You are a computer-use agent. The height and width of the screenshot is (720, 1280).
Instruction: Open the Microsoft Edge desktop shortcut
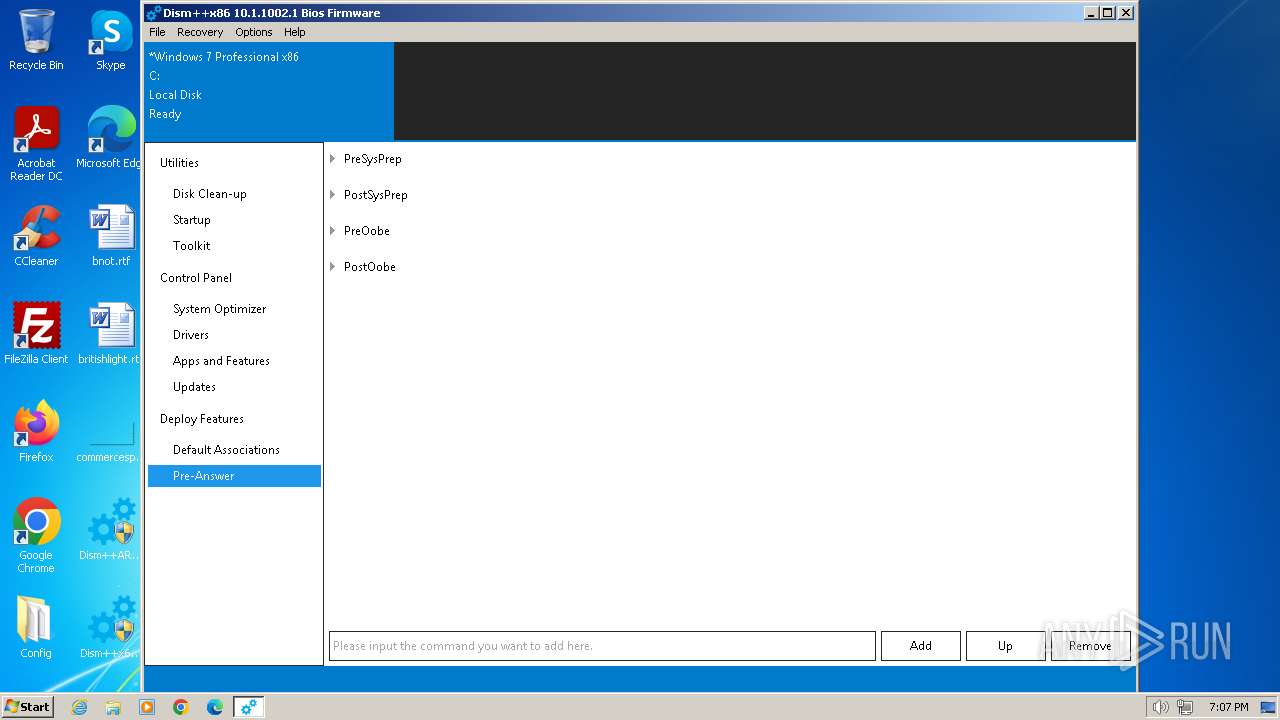click(x=111, y=138)
